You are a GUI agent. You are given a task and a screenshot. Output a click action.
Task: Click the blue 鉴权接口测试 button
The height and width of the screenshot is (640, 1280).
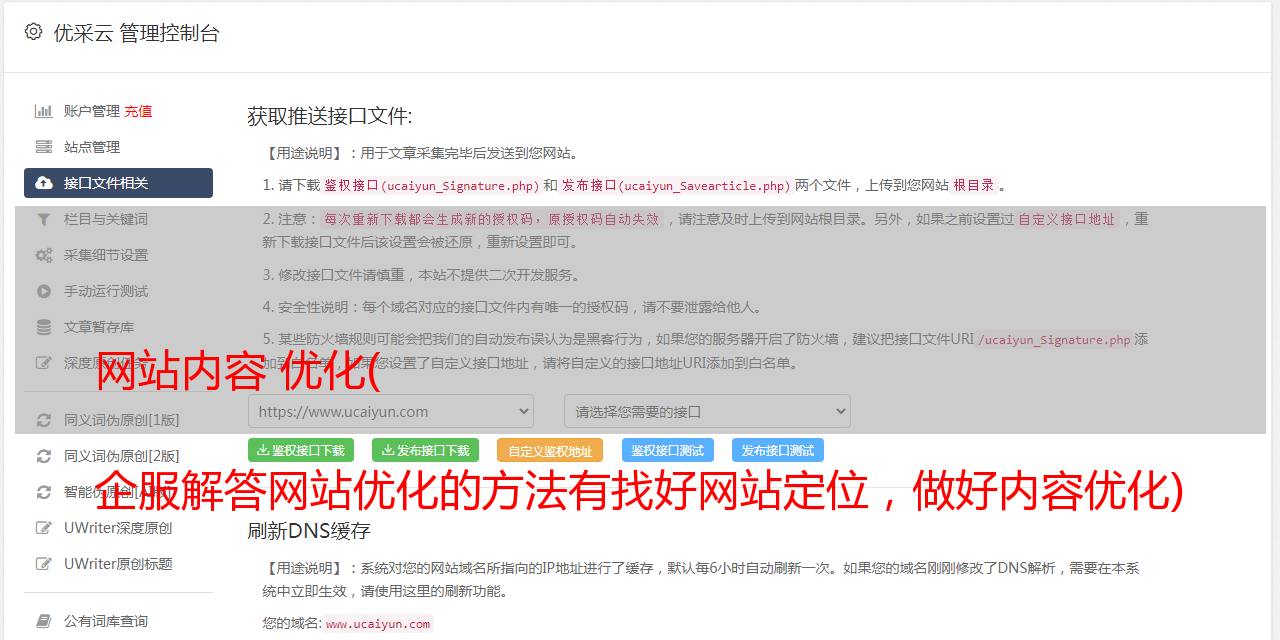pyautogui.click(x=668, y=450)
